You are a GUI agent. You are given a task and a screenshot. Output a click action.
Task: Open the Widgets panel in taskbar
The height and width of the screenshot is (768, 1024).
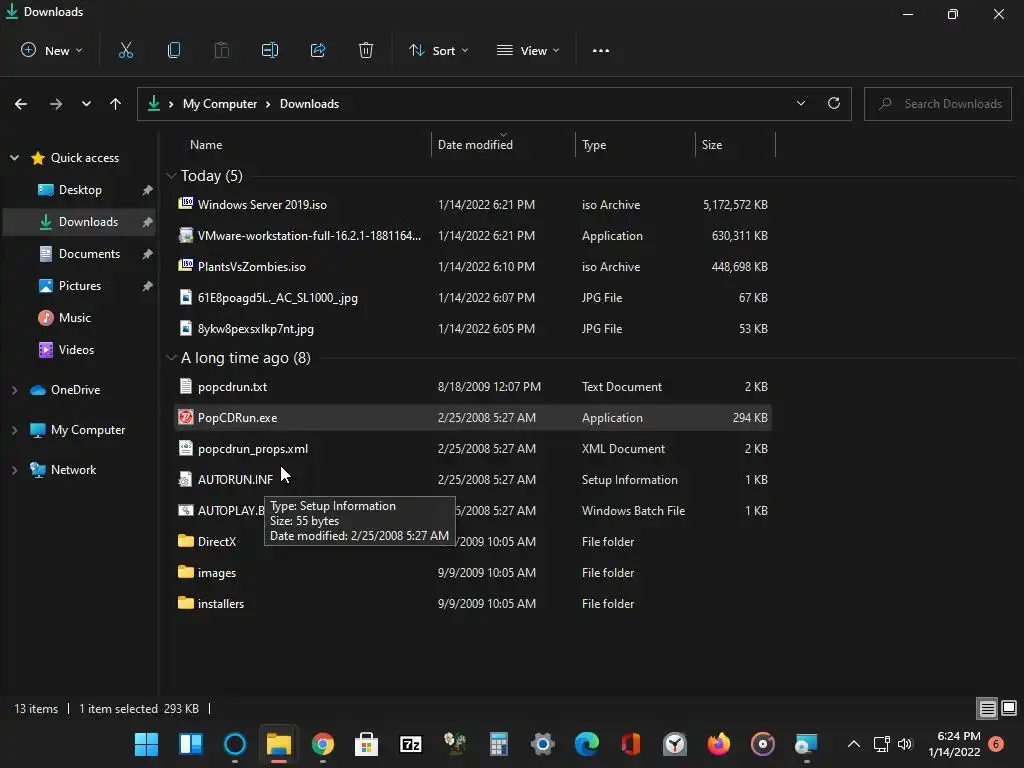tap(191, 744)
